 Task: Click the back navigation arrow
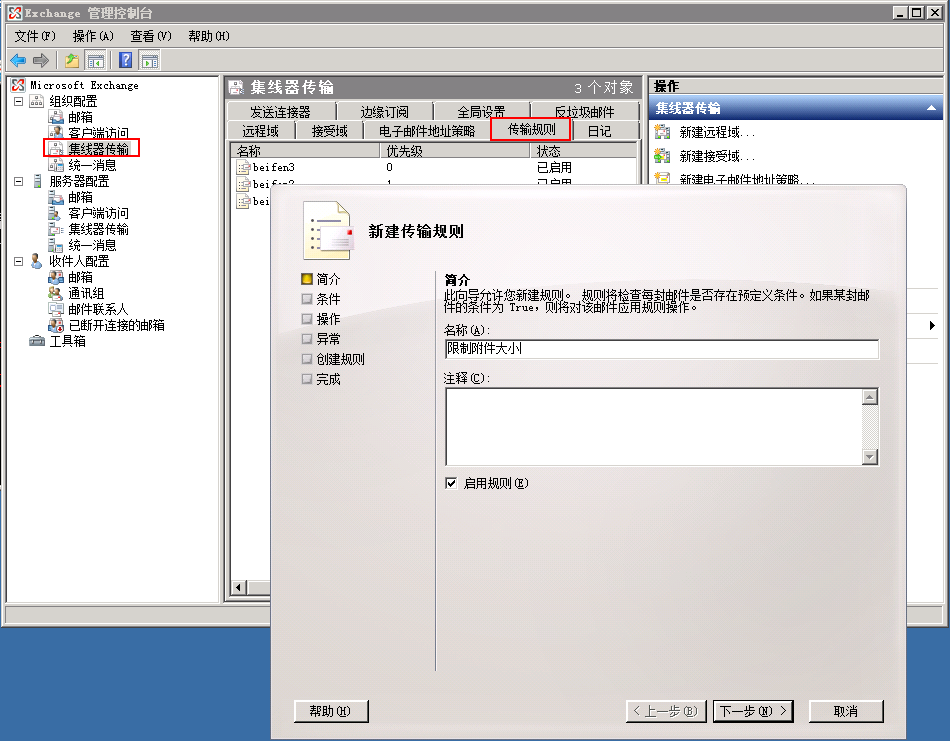pos(16,59)
